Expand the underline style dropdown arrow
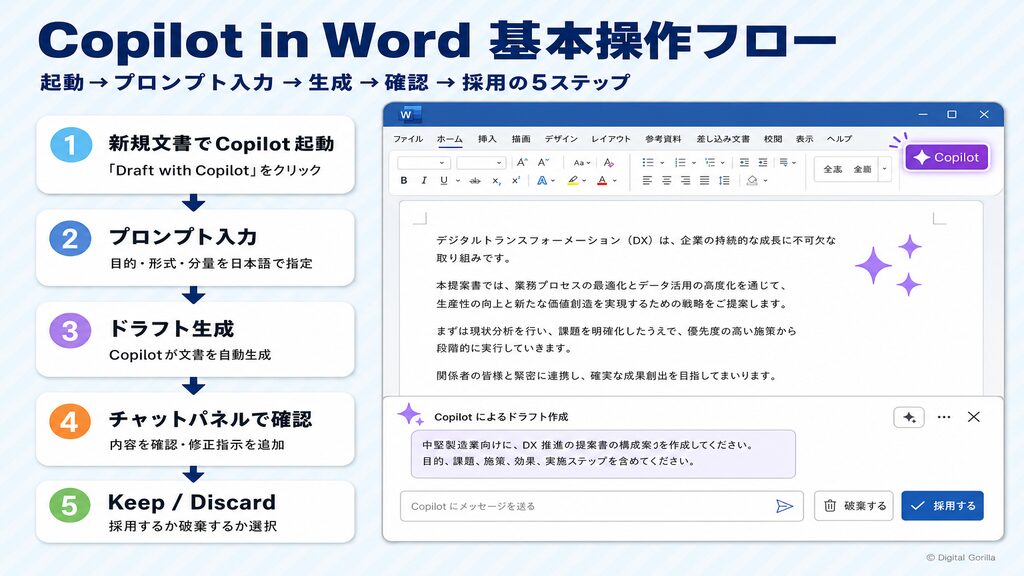The height and width of the screenshot is (576, 1024). 458,181
